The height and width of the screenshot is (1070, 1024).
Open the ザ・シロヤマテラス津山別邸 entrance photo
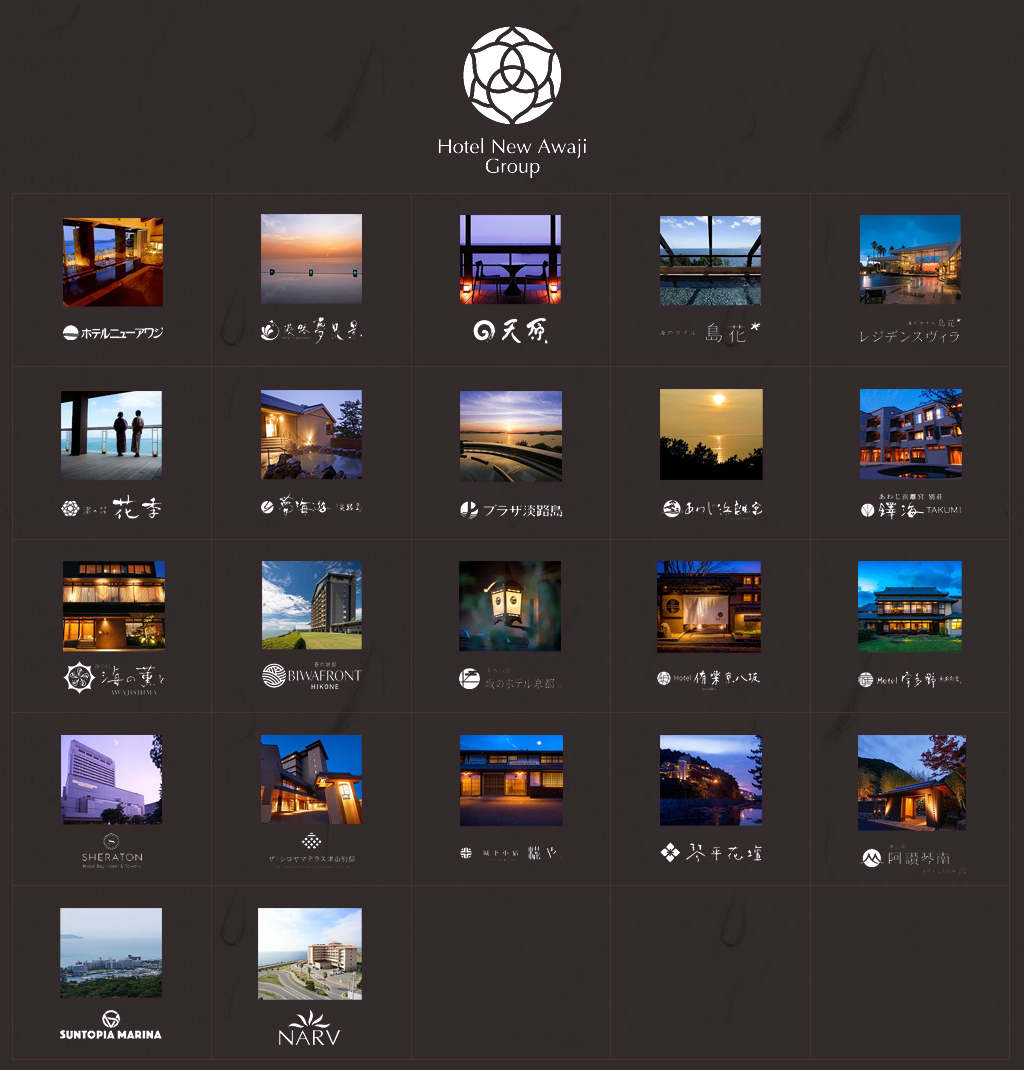pyautogui.click(x=311, y=779)
